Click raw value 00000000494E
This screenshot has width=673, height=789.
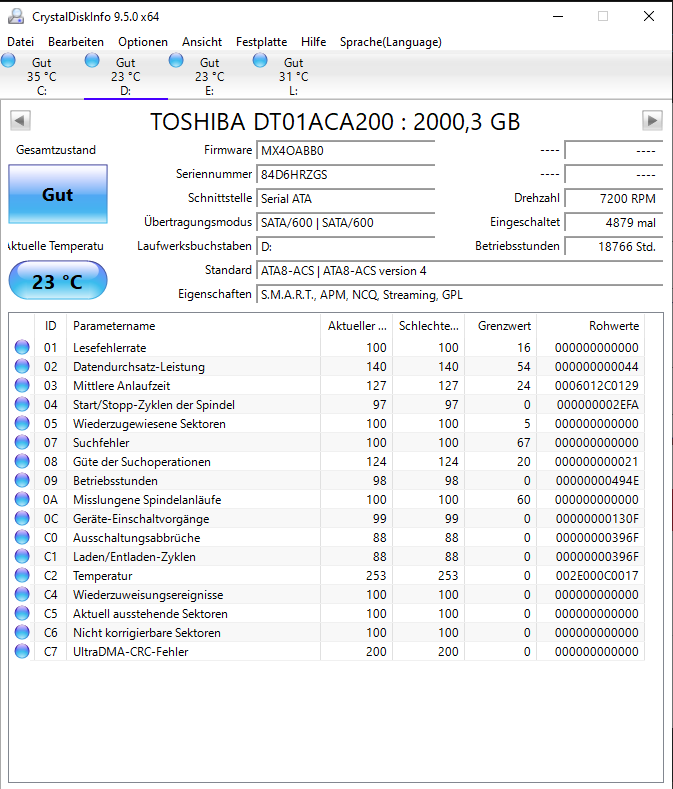point(597,481)
